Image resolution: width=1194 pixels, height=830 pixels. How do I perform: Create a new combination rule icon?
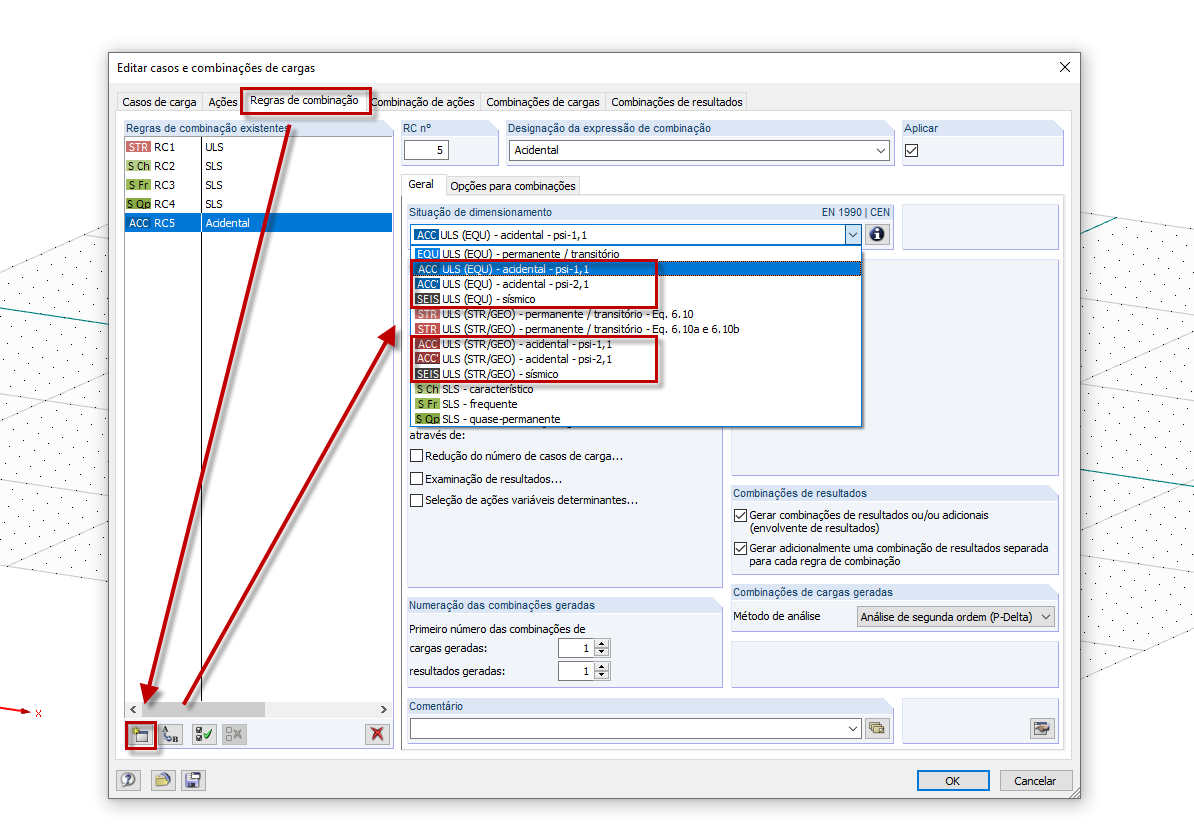pyautogui.click(x=141, y=735)
